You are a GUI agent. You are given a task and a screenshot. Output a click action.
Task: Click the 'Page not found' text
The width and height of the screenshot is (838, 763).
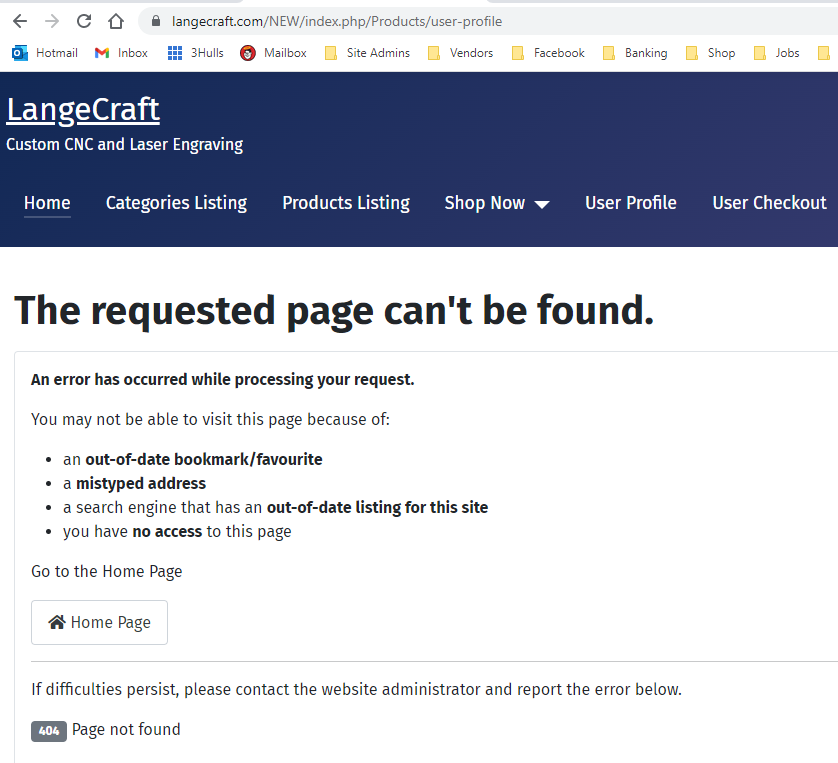click(126, 730)
